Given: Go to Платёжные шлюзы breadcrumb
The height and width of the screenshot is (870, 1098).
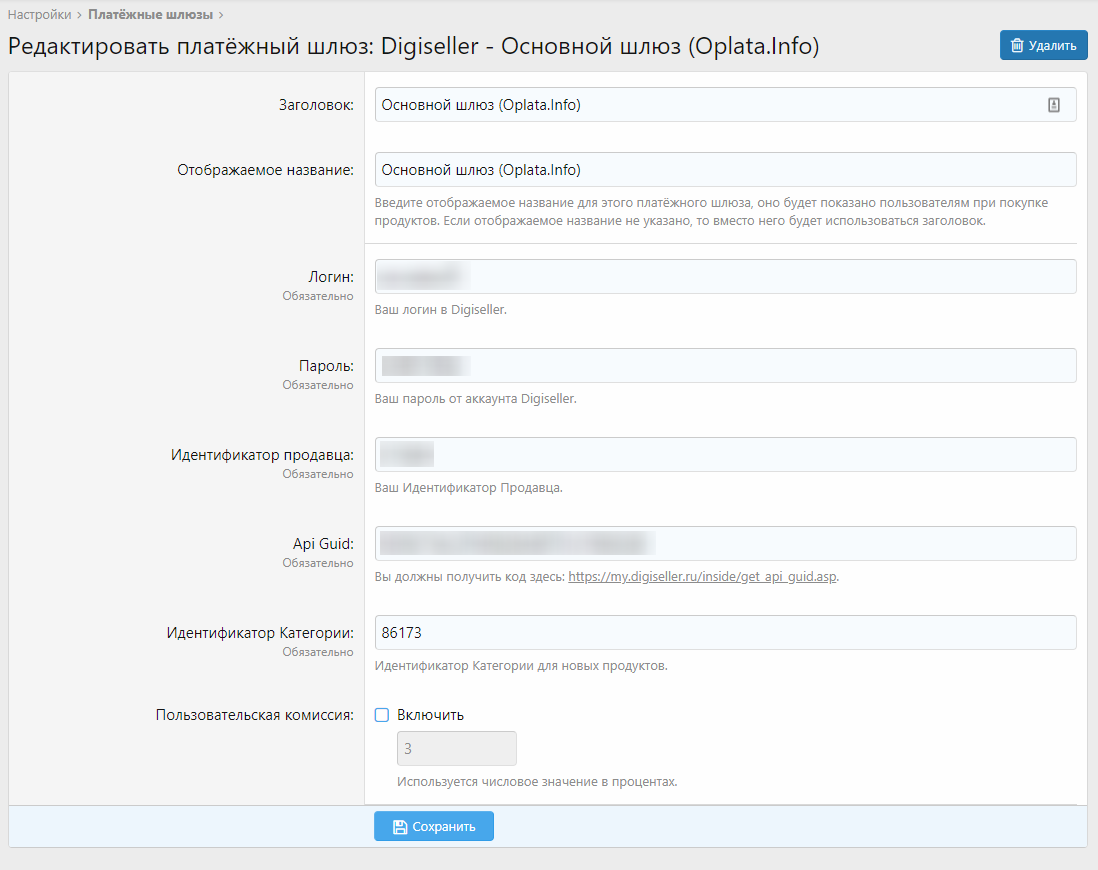Looking at the screenshot, I should (x=150, y=15).
